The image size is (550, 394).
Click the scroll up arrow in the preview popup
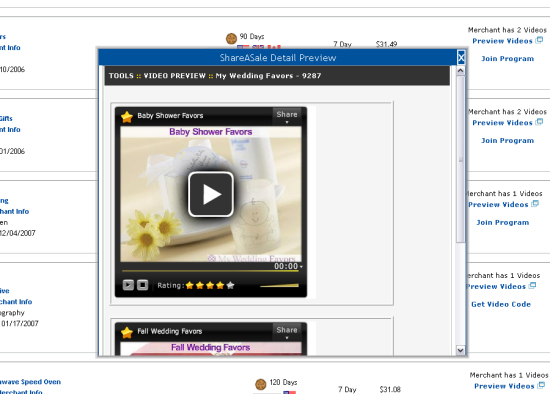[461, 71]
